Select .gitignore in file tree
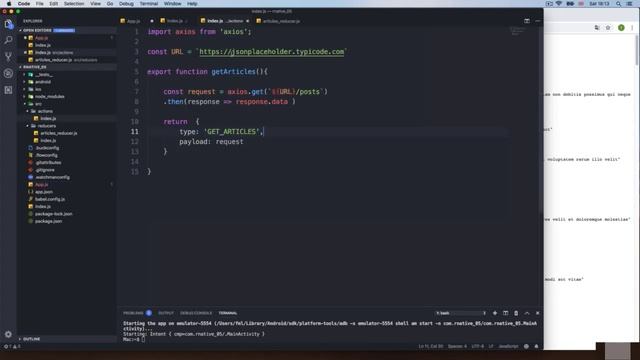Screen dimensions: 640x360 (x=44, y=170)
